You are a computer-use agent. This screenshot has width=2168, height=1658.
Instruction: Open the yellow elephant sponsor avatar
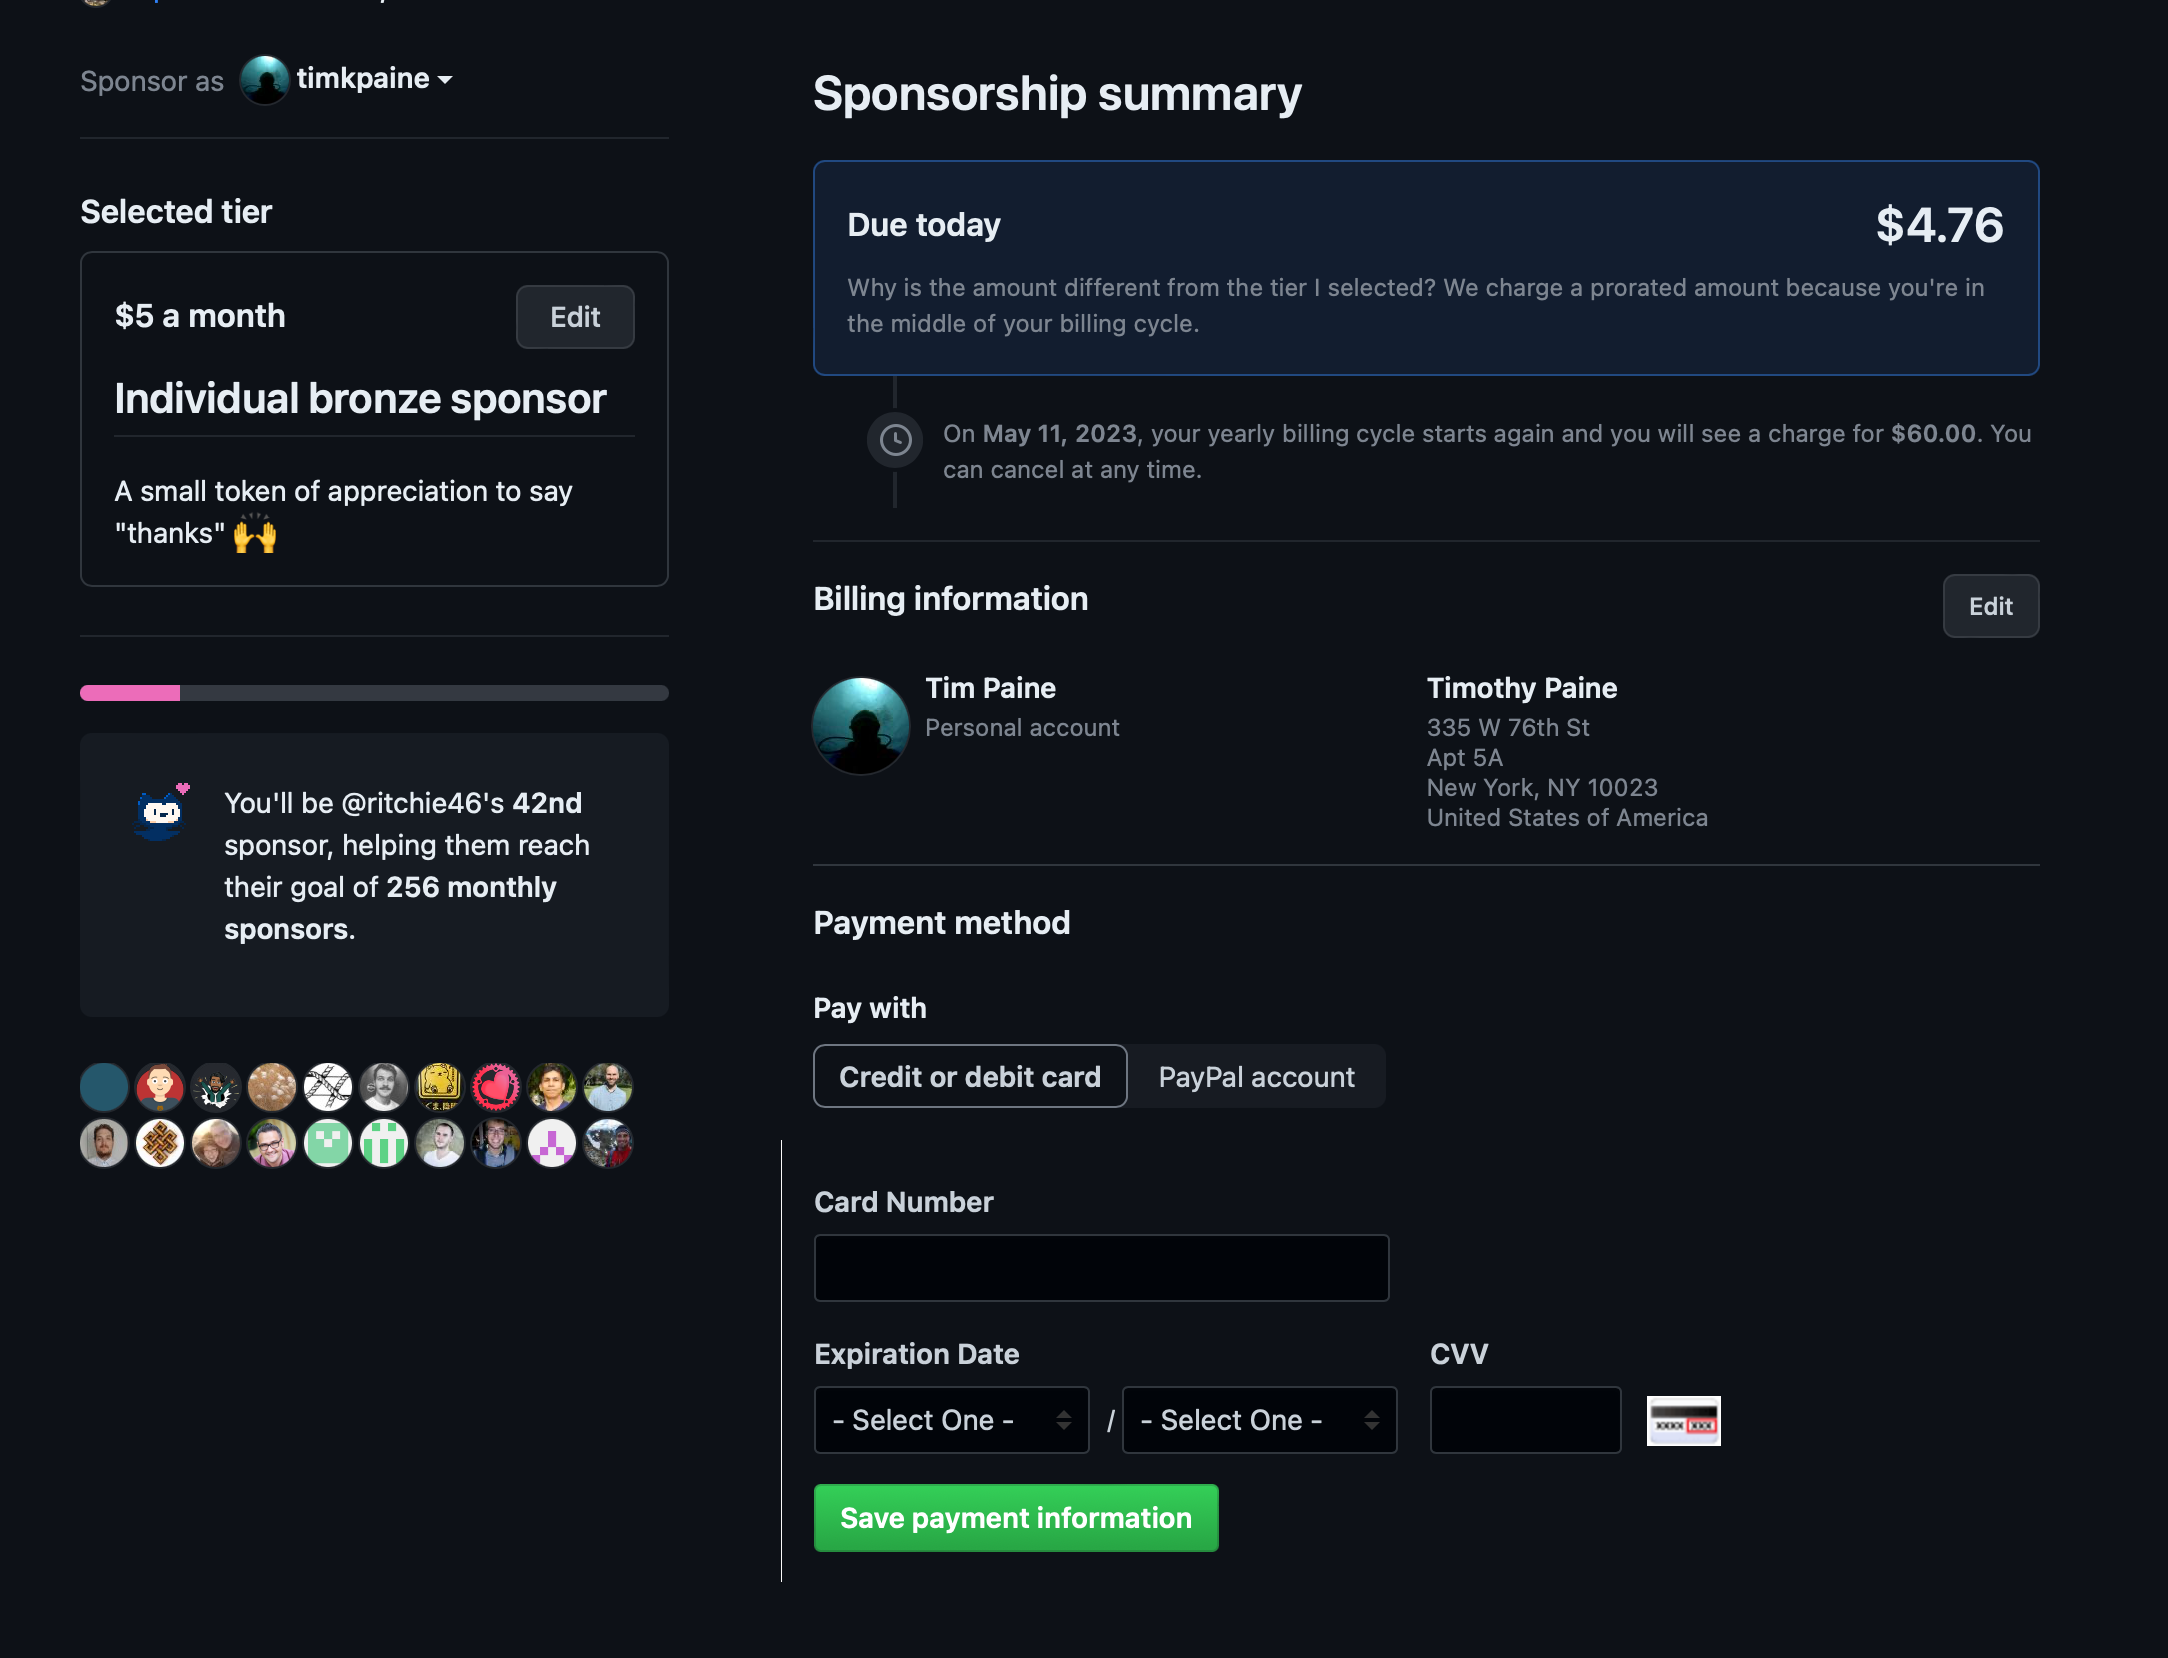tap(439, 1087)
